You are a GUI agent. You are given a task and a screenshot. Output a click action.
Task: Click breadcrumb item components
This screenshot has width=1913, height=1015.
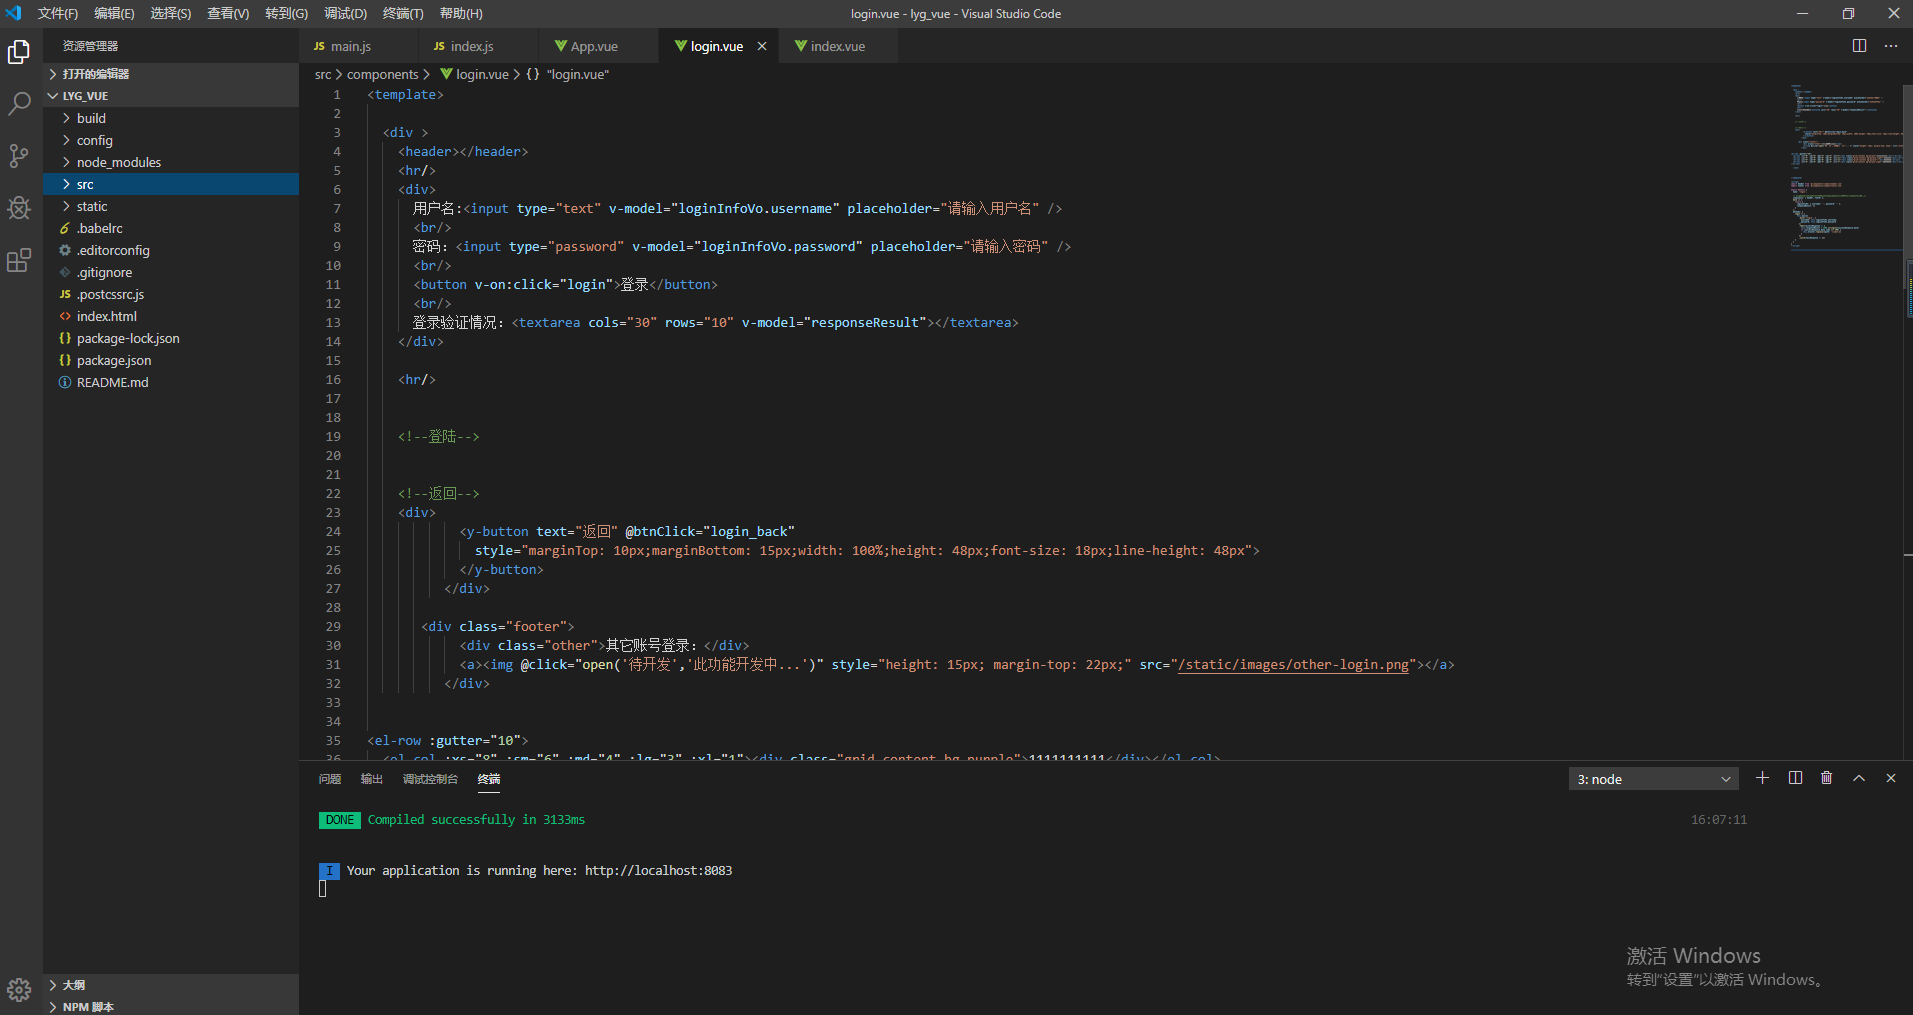pos(383,74)
